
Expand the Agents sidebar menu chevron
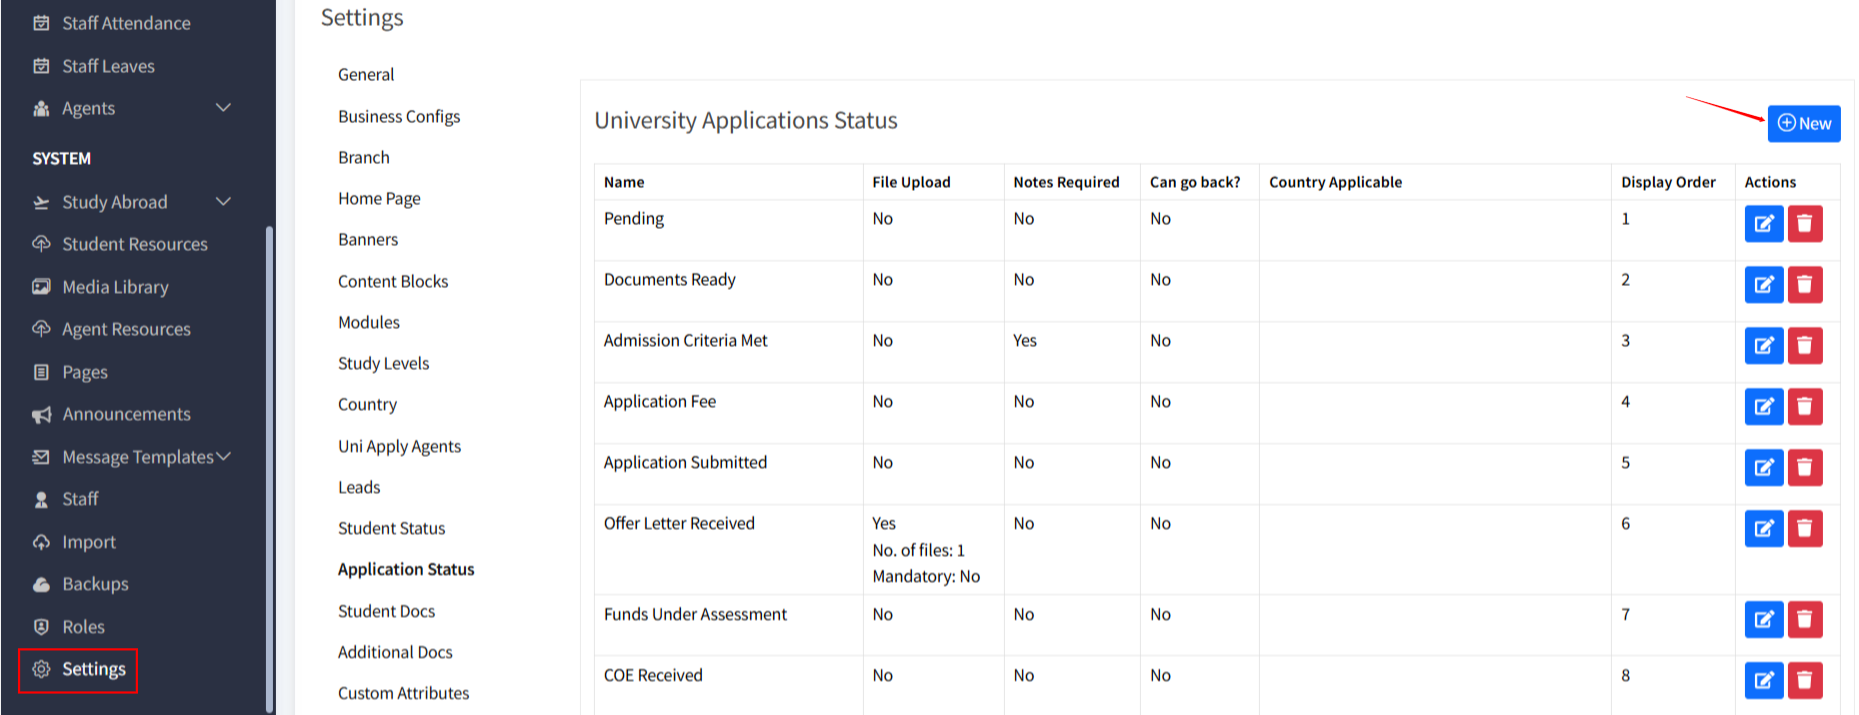click(x=223, y=108)
